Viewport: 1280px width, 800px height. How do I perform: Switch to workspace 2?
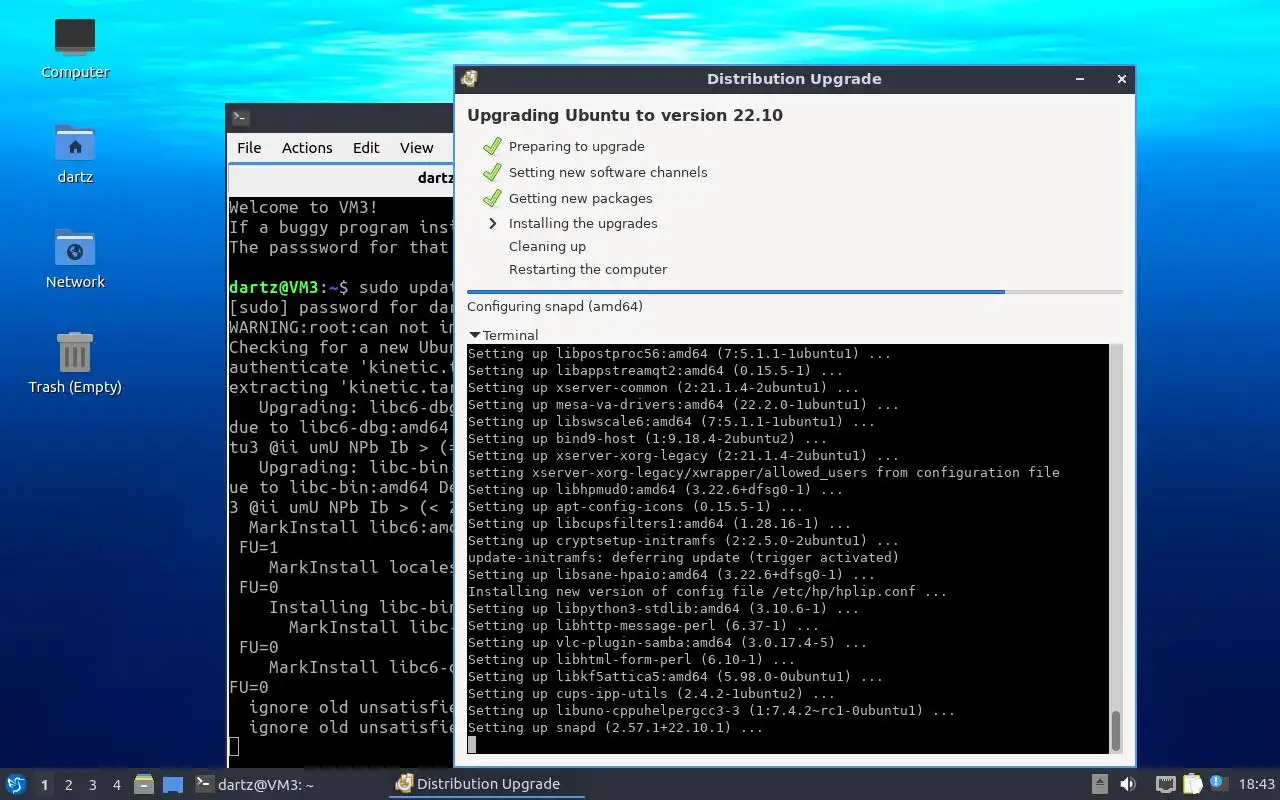coord(69,785)
